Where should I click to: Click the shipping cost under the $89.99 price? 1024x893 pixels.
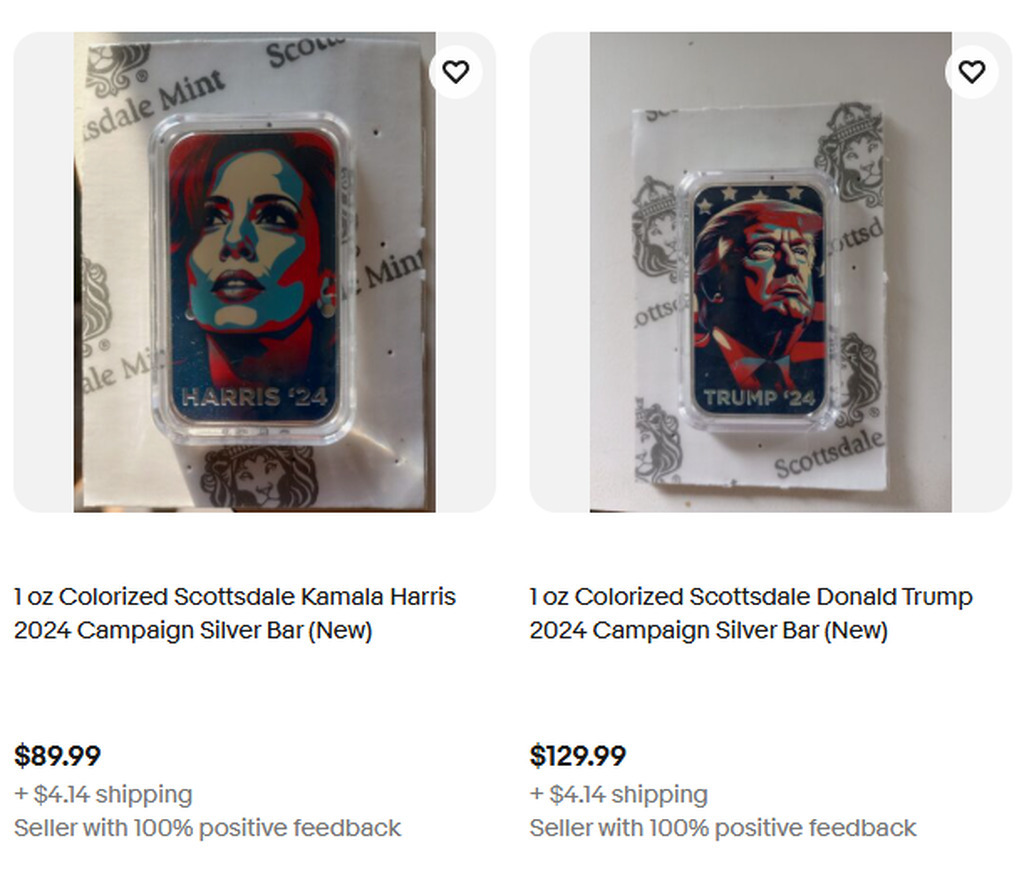(103, 795)
